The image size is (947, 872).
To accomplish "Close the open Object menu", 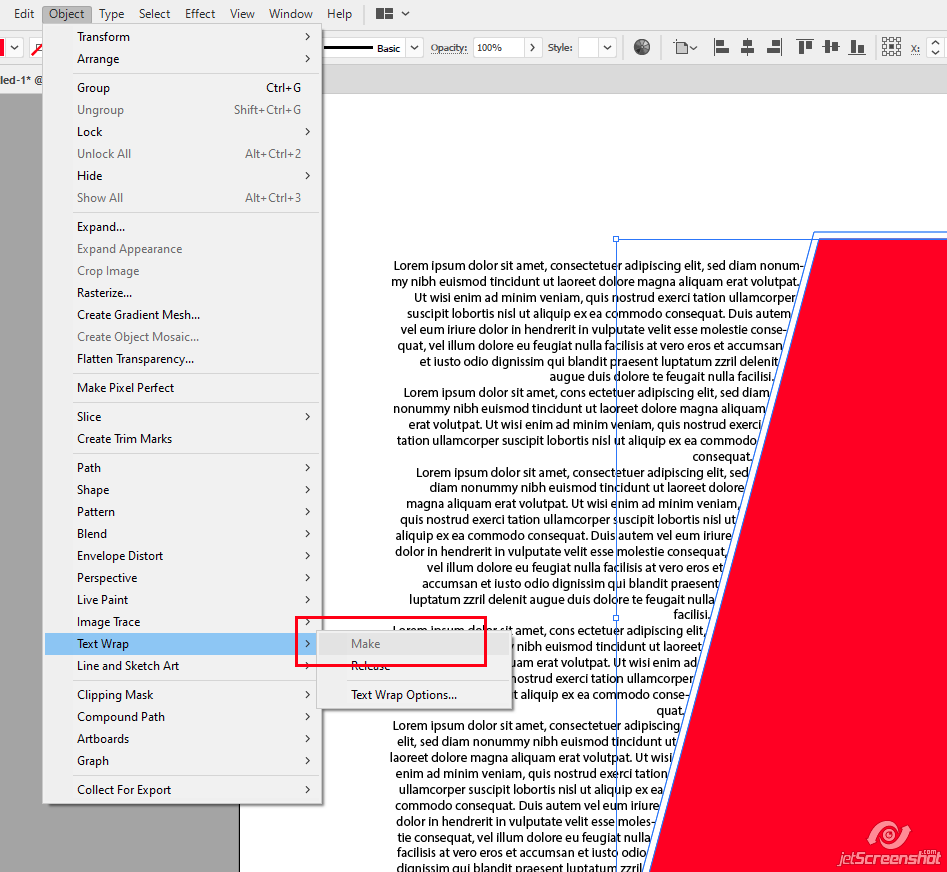I will (x=66, y=13).
